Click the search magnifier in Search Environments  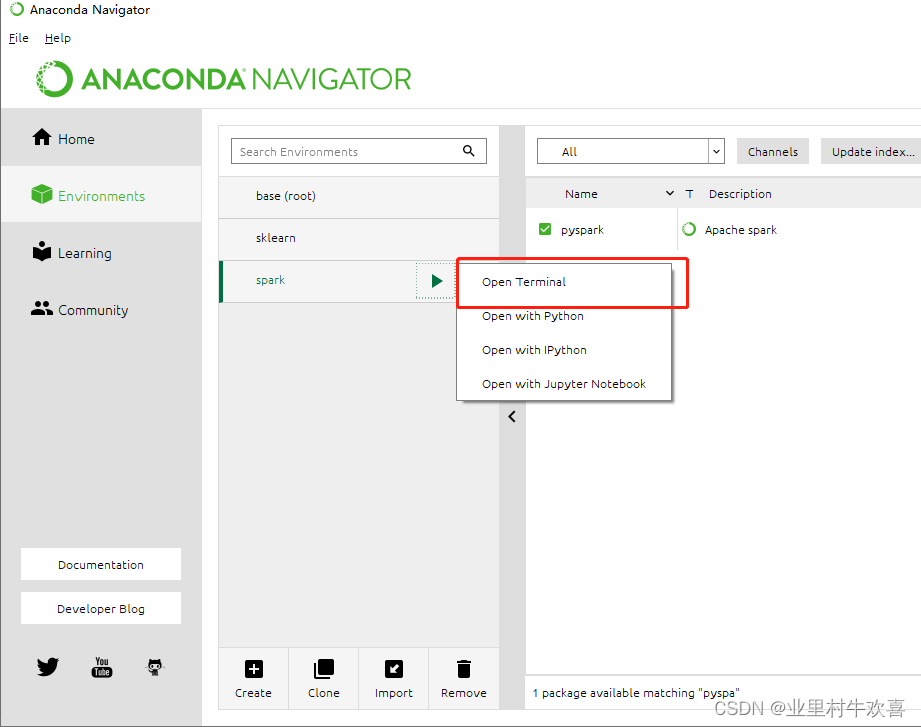pyautogui.click(x=468, y=151)
